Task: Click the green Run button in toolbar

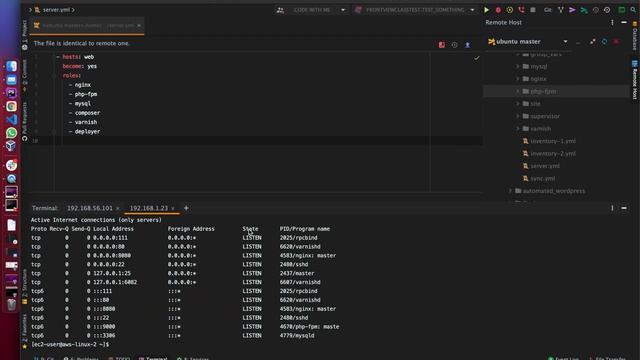Action: [487, 10]
